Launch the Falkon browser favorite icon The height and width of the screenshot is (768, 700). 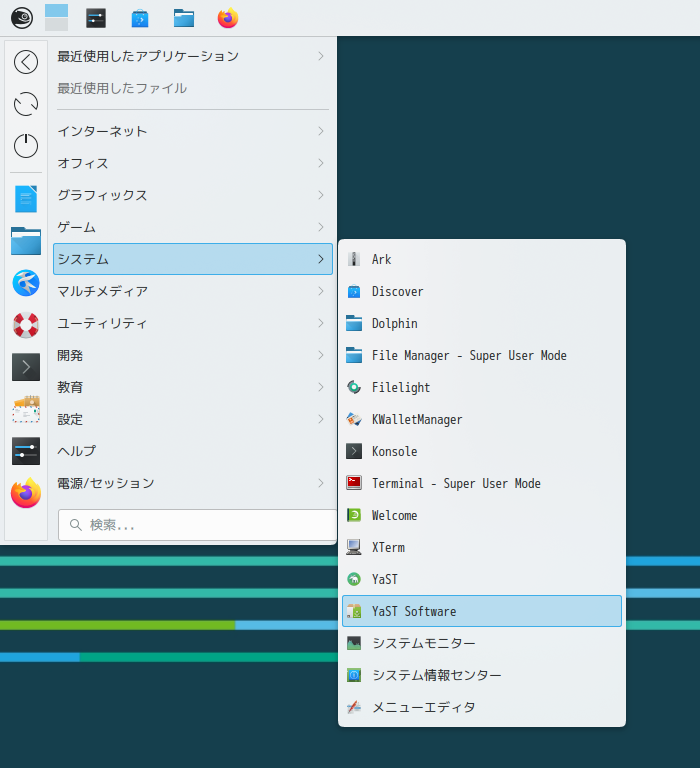tap(26, 283)
